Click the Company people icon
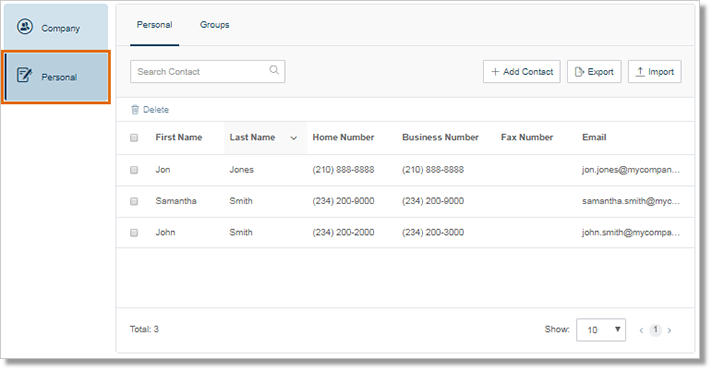 (x=25, y=27)
